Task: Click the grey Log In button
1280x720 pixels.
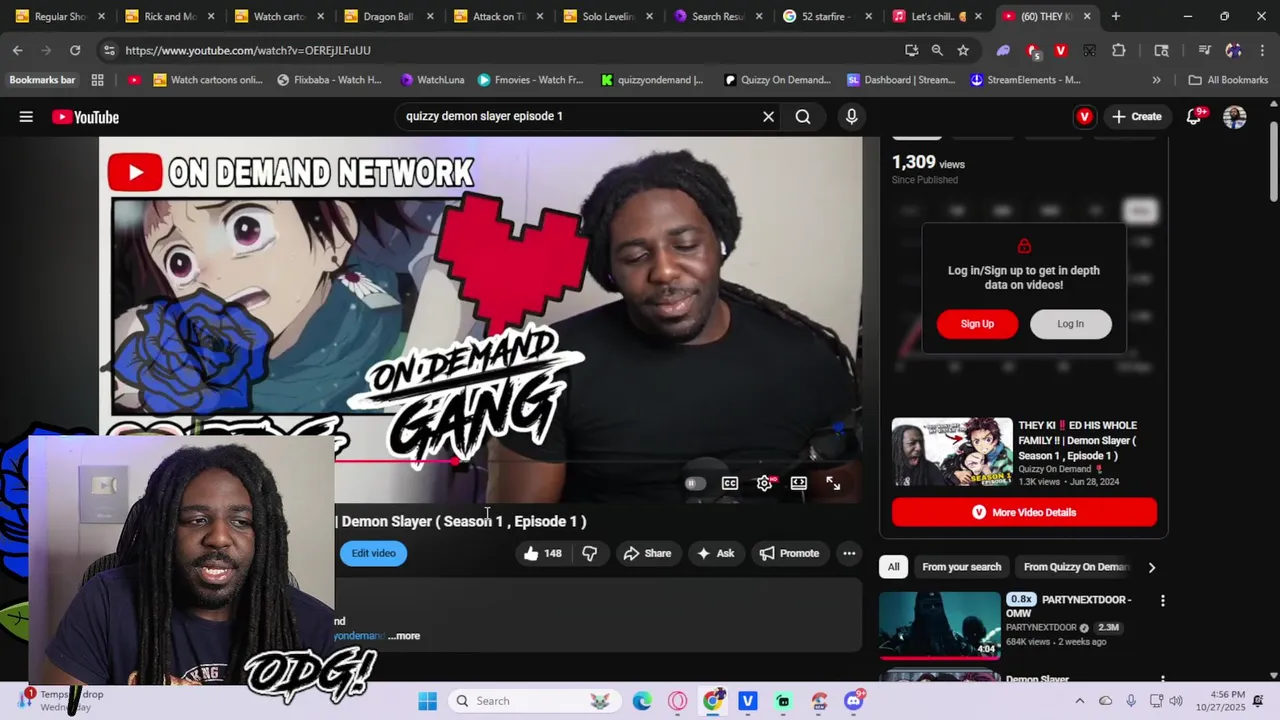Action: [1070, 324]
